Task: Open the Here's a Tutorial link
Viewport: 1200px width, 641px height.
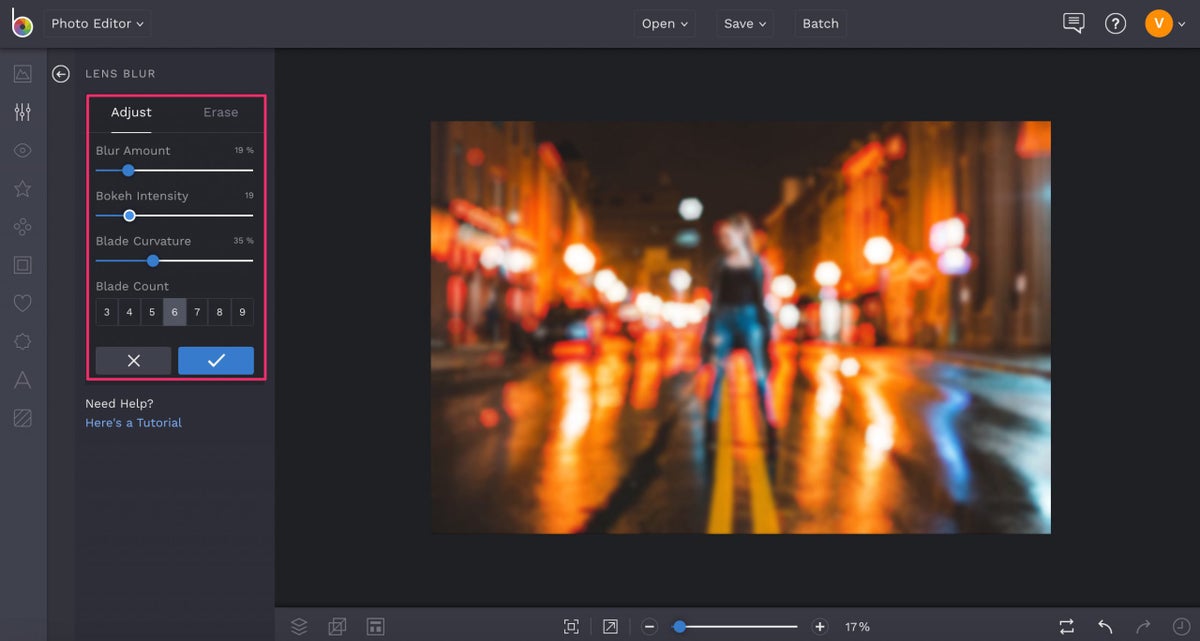Action: tap(133, 422)
